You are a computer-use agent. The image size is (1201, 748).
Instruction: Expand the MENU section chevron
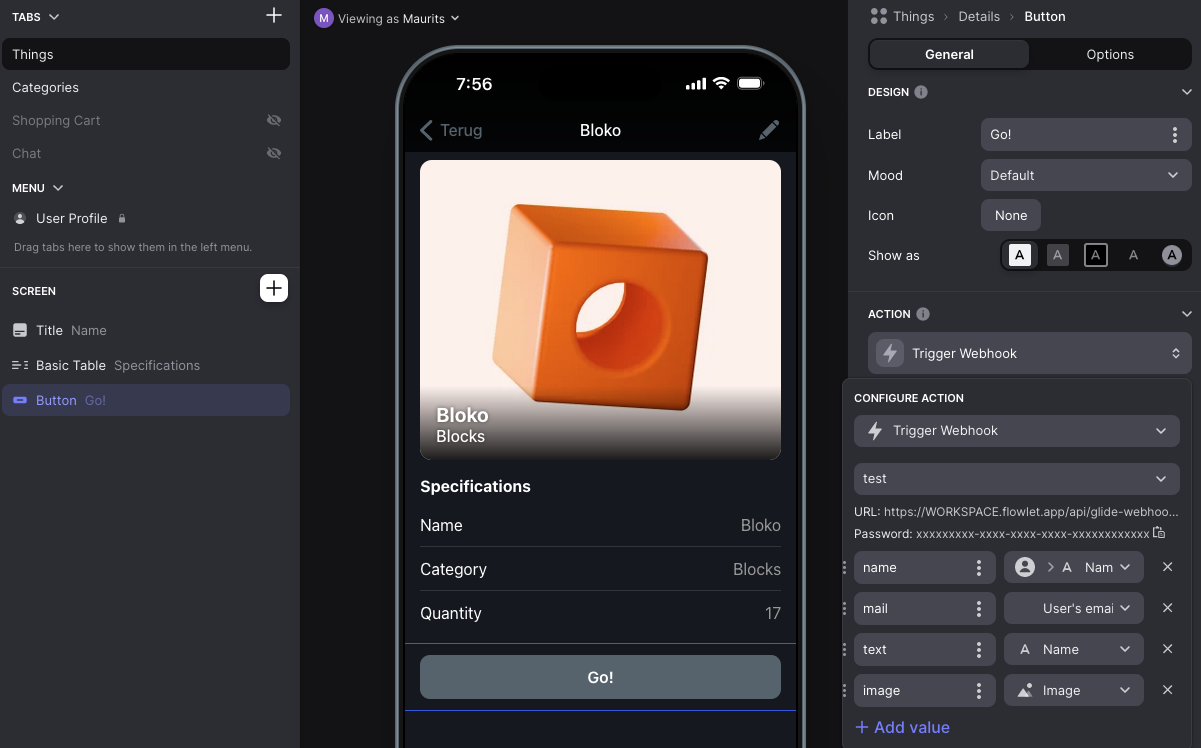tap(58, 188)
